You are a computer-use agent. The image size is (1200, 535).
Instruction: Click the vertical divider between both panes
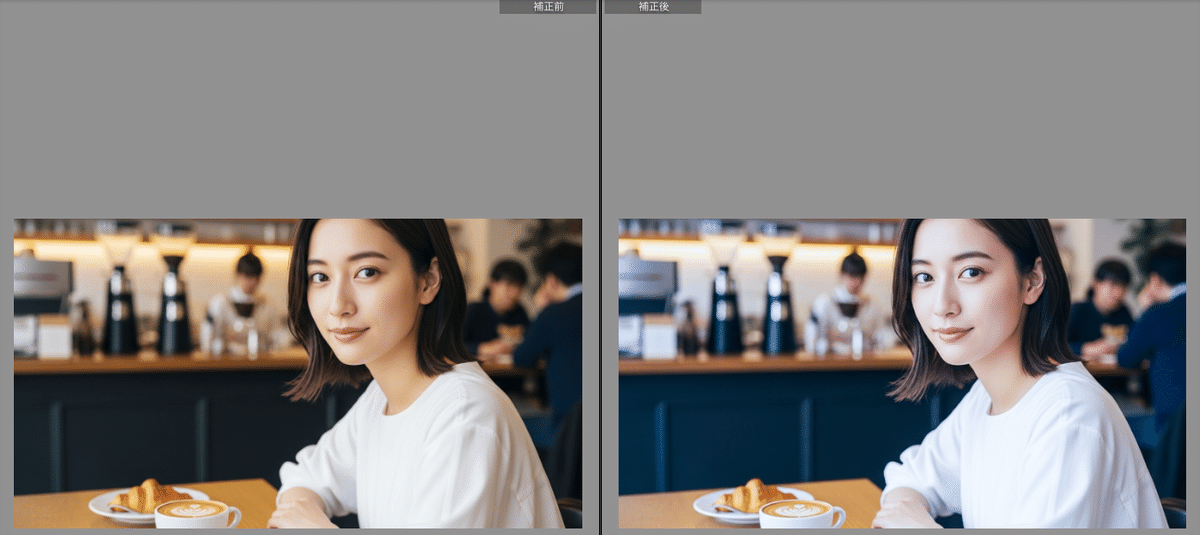coord(600,267)
